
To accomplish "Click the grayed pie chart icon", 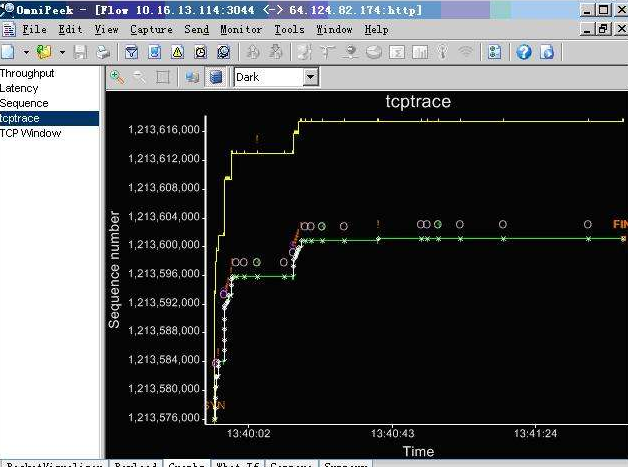I will [x=374, y=52].
